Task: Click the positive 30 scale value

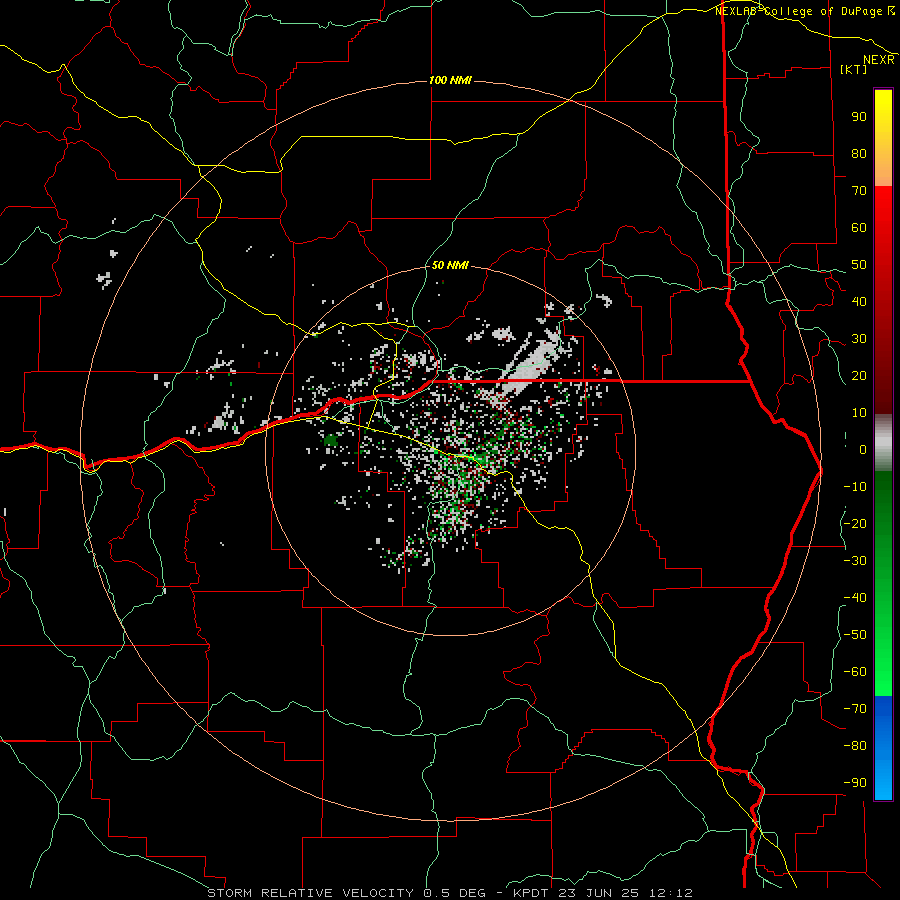Action: 859,339
